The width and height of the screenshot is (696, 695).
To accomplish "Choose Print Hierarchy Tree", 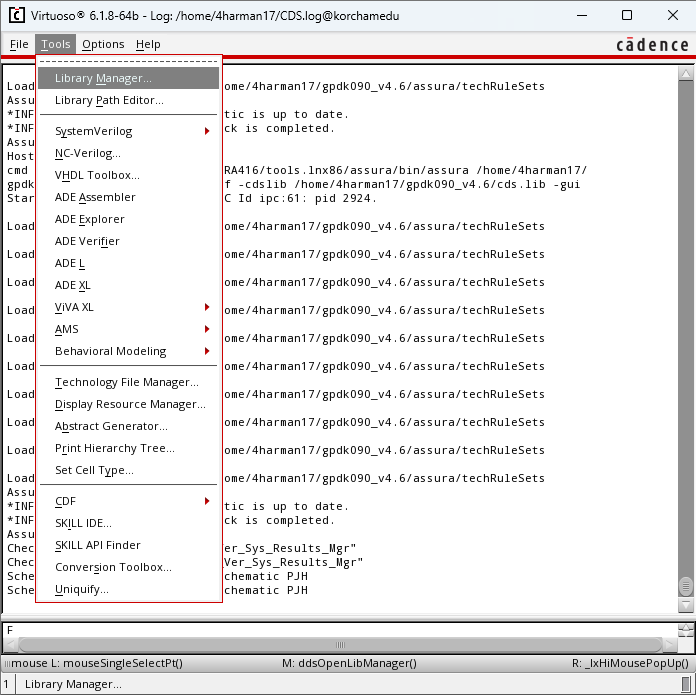I will [128, 448].
